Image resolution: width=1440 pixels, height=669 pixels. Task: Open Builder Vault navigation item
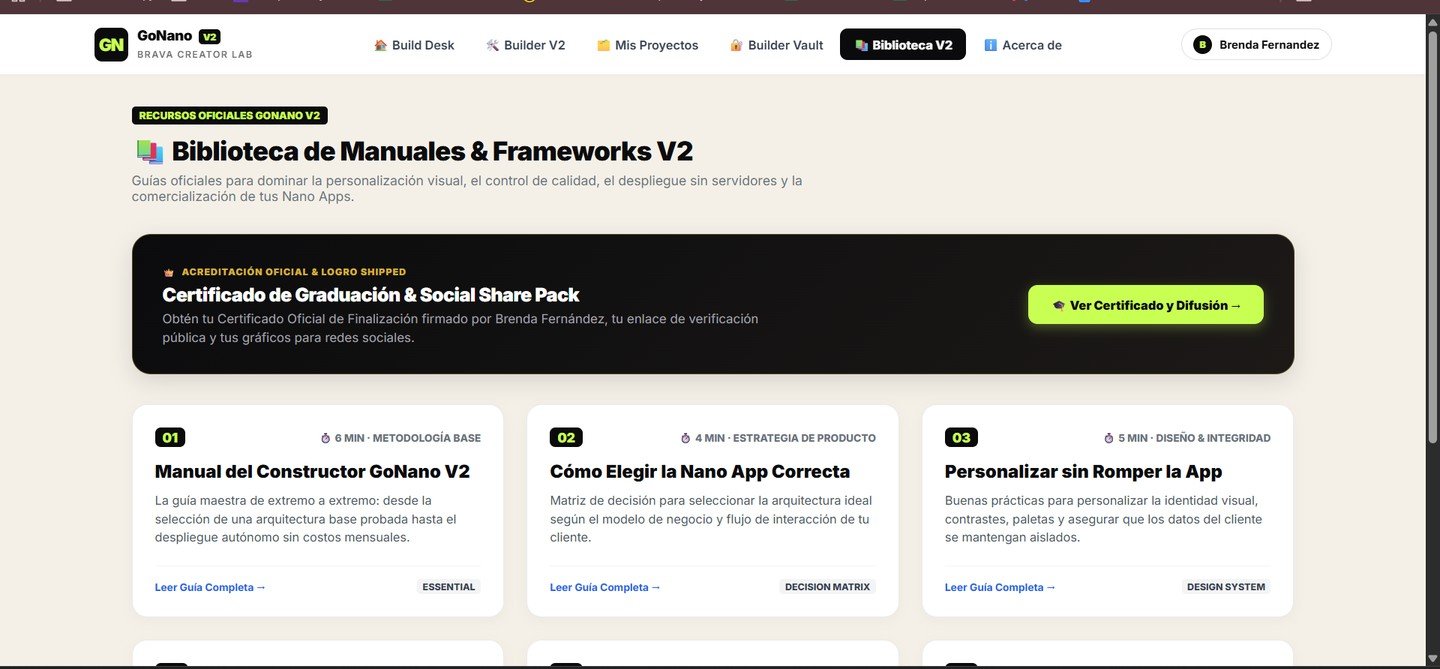pos(777,45)
